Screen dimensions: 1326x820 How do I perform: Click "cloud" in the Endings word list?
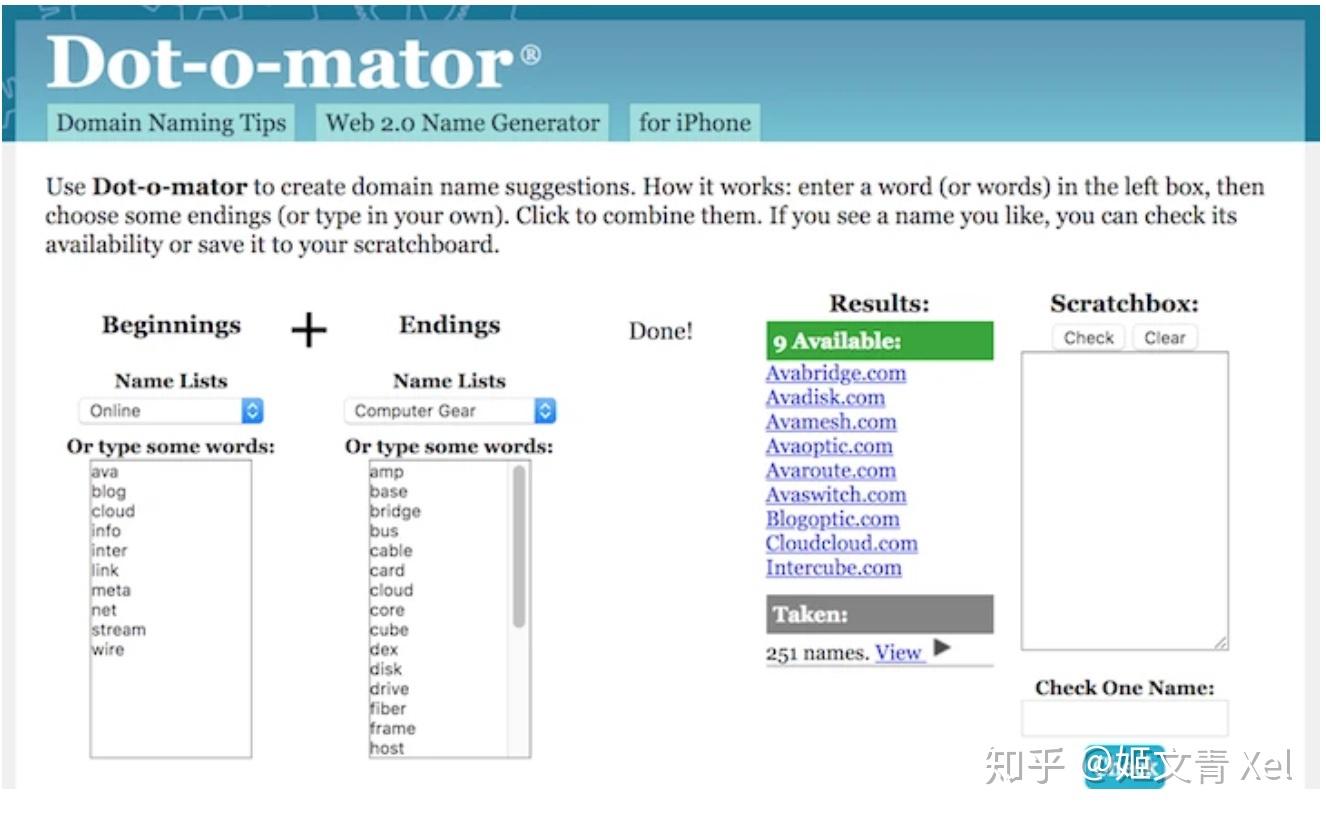click(391, 591)
